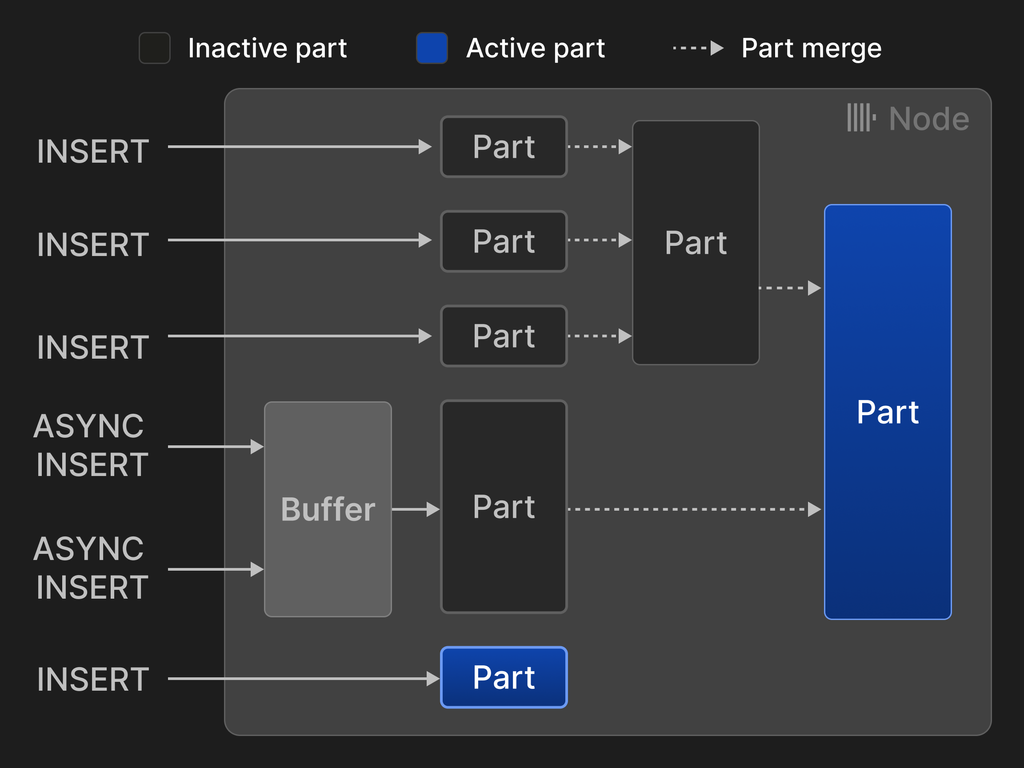The height and width of the screenshot is (768, 1024).
Task: Click the Part merge dashed arrow in legend
Action: [698, 47]
